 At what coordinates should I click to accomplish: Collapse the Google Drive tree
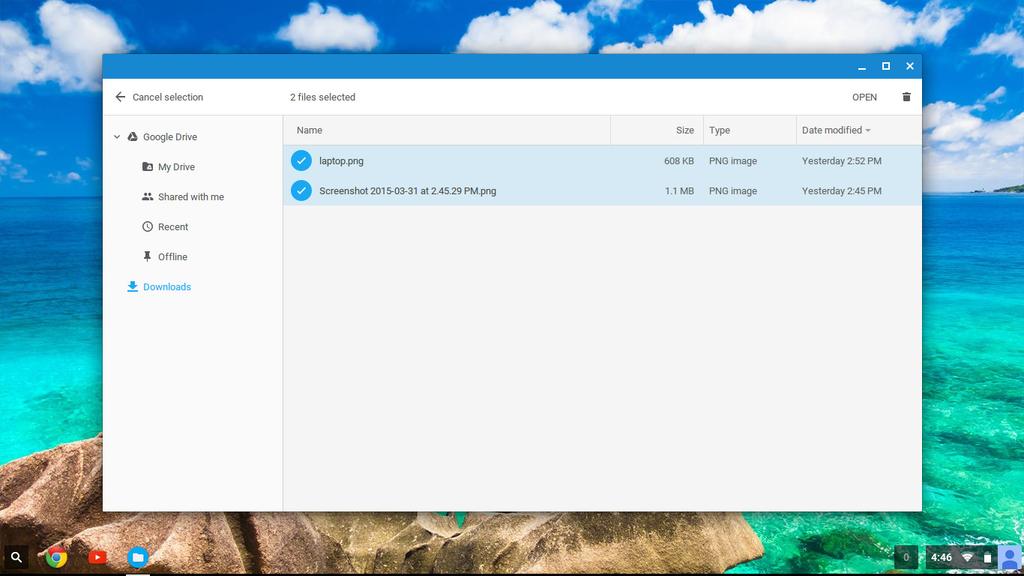[117, 137]
